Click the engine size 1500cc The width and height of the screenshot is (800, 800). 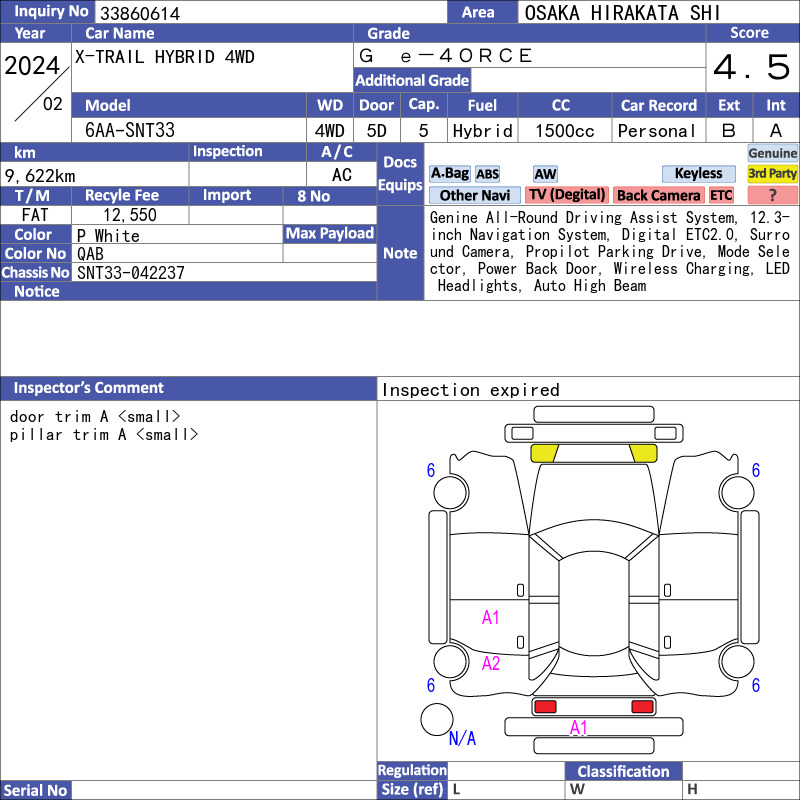pos(565,131)
